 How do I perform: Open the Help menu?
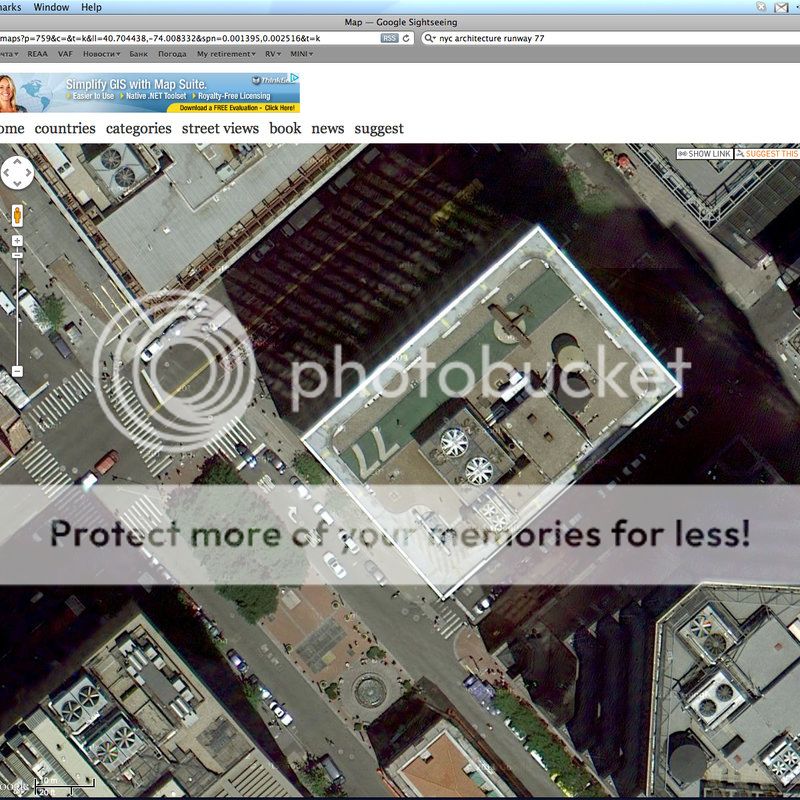(91, 7)
